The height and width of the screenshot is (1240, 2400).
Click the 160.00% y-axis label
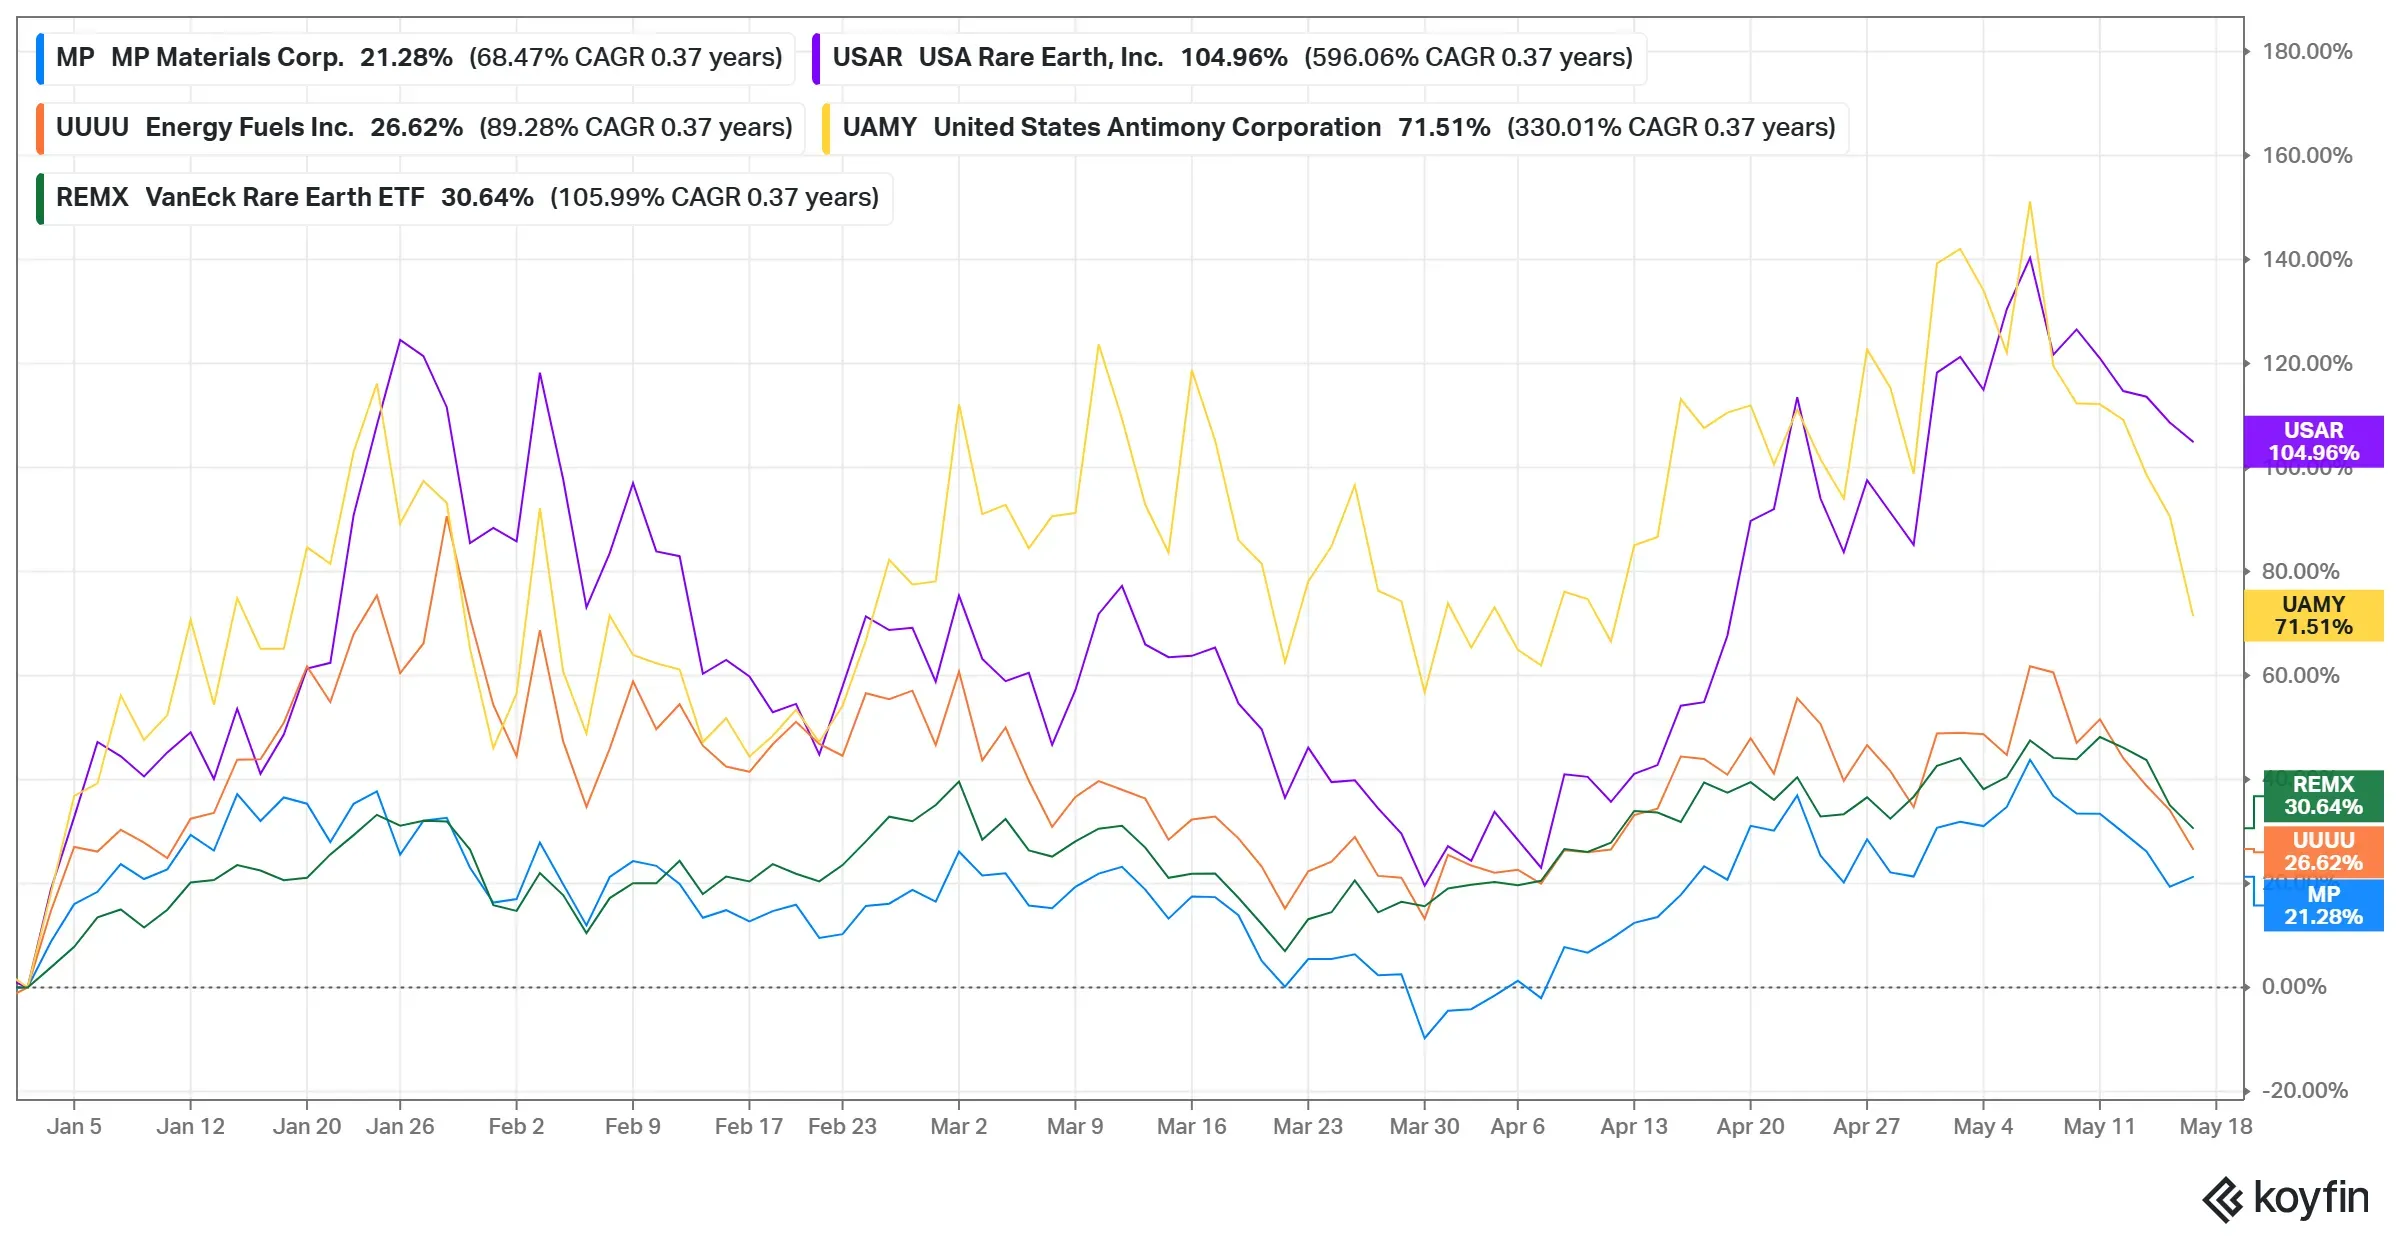(2306, 156)
